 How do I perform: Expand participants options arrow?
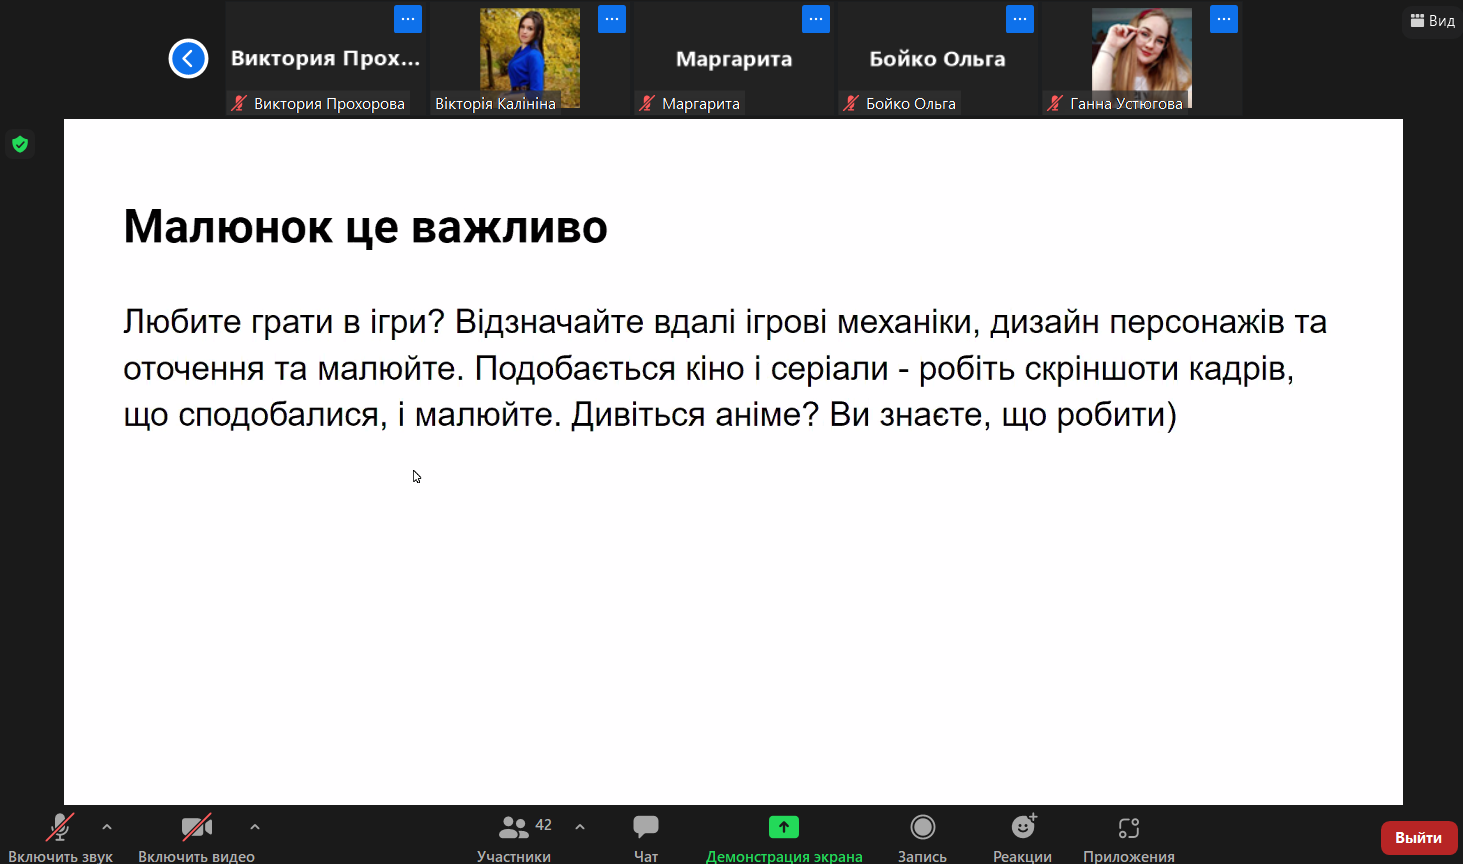click(x=580, y=827)
